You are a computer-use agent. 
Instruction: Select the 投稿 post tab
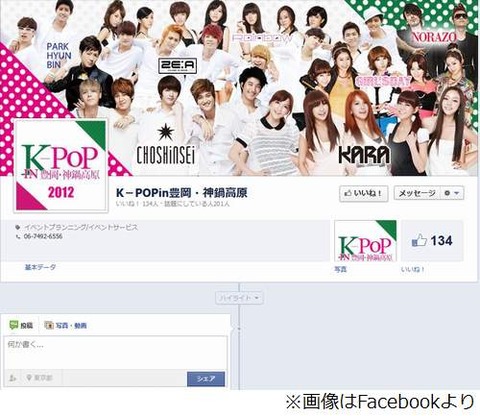tap(21, 325)
